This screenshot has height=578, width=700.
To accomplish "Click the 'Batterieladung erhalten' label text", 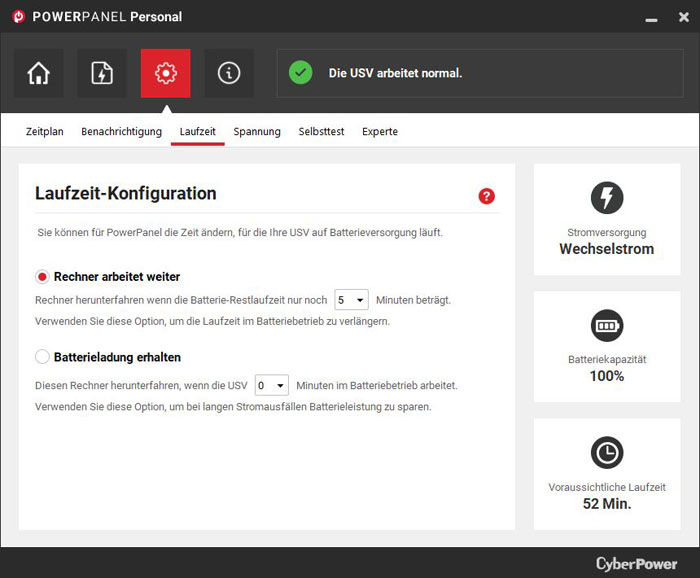I will click(117, 357).
